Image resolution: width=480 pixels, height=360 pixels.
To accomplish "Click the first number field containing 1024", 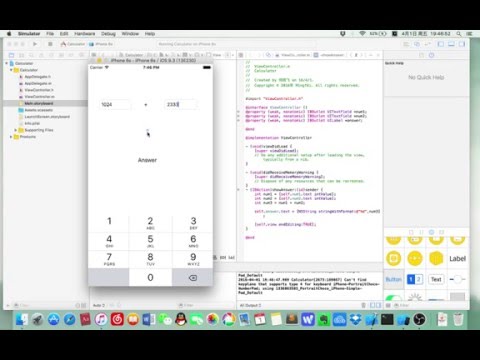I will point(115,104).
